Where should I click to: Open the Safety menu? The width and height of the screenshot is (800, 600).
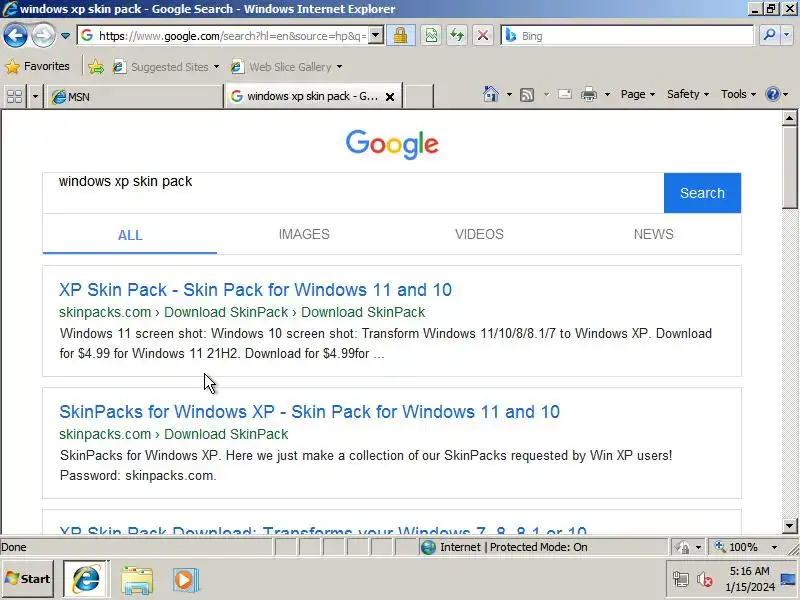pos(688,94)
